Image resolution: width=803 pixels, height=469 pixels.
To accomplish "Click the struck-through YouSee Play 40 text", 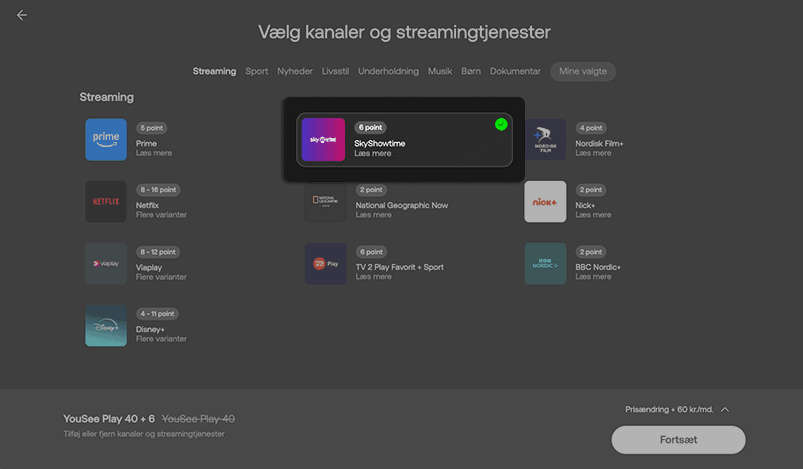I will pyautogui.click(x=198, y=419).
